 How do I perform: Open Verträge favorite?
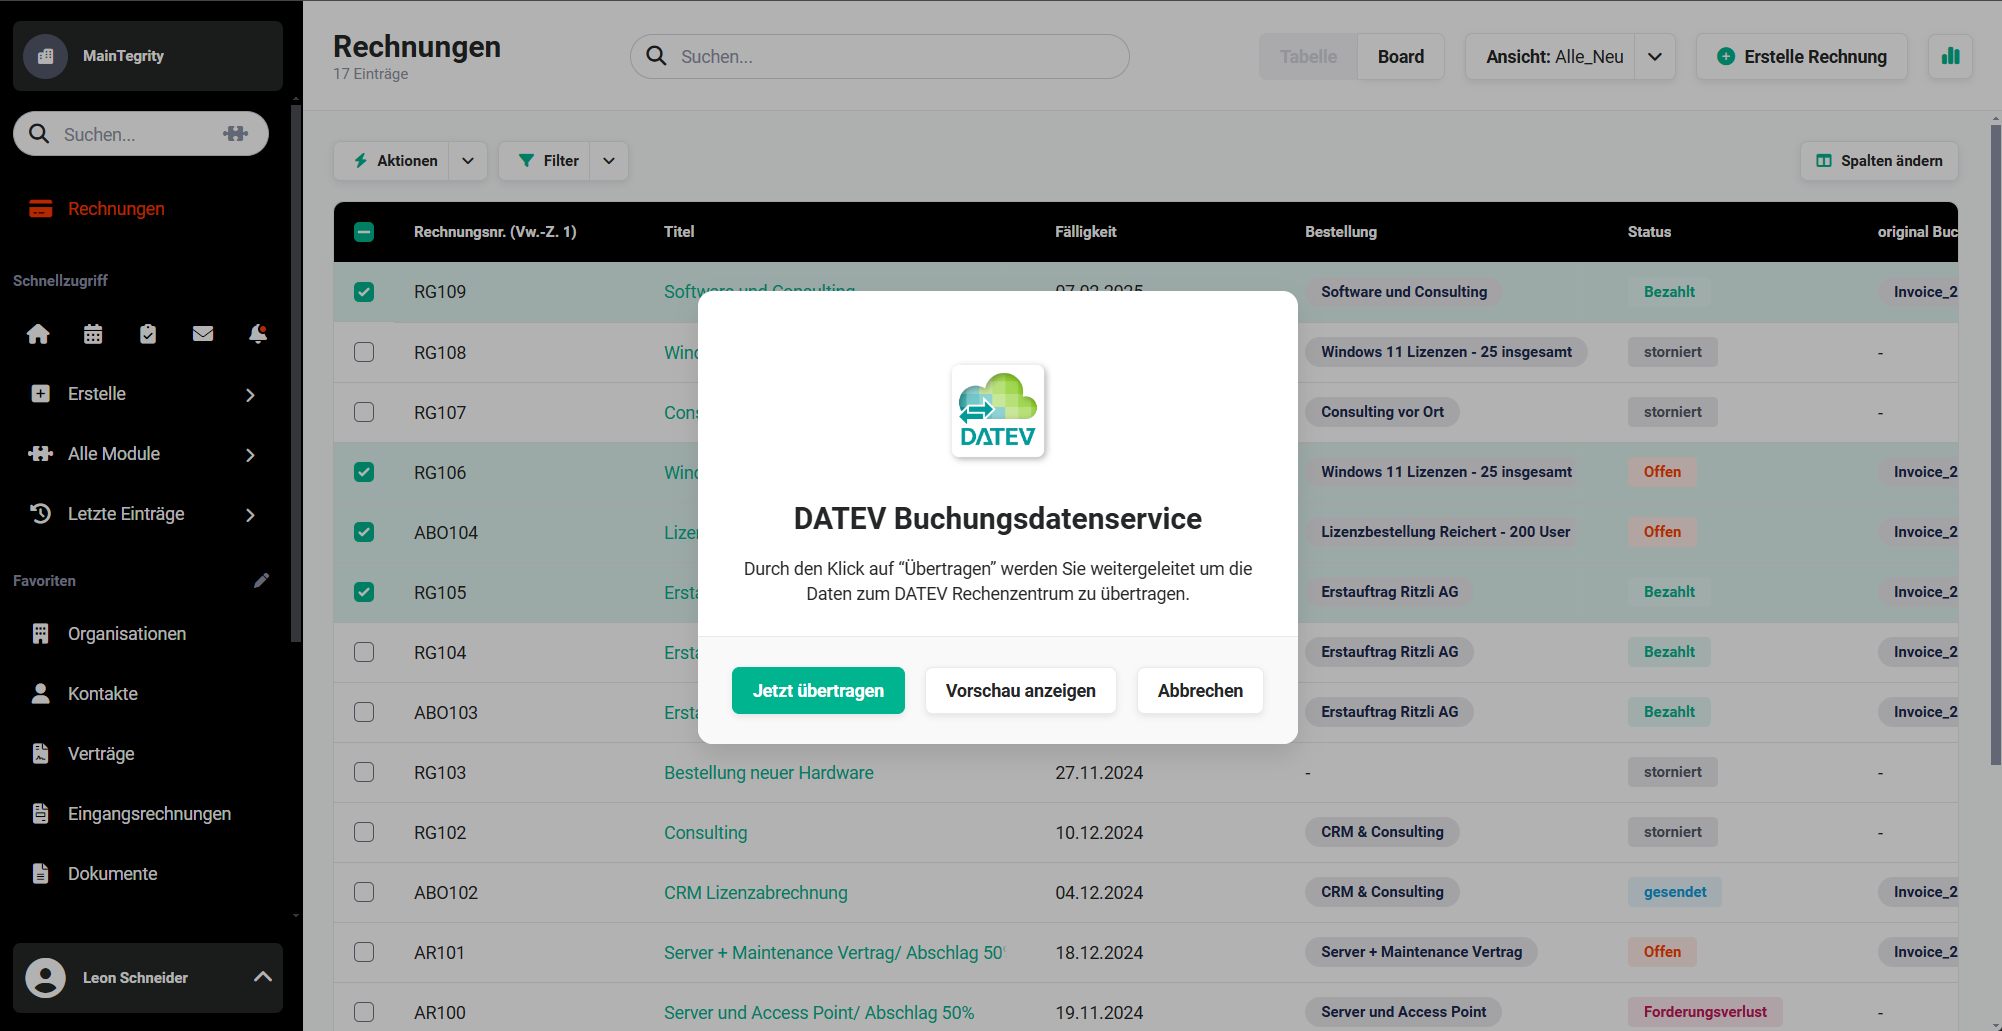[x=101, y=754]
